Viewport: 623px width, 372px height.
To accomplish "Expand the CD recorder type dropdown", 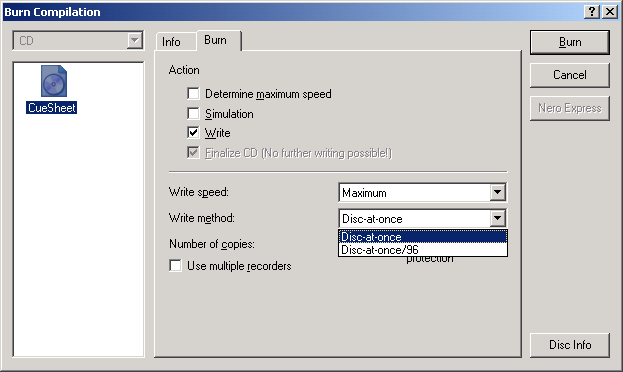I will [135, 41].
